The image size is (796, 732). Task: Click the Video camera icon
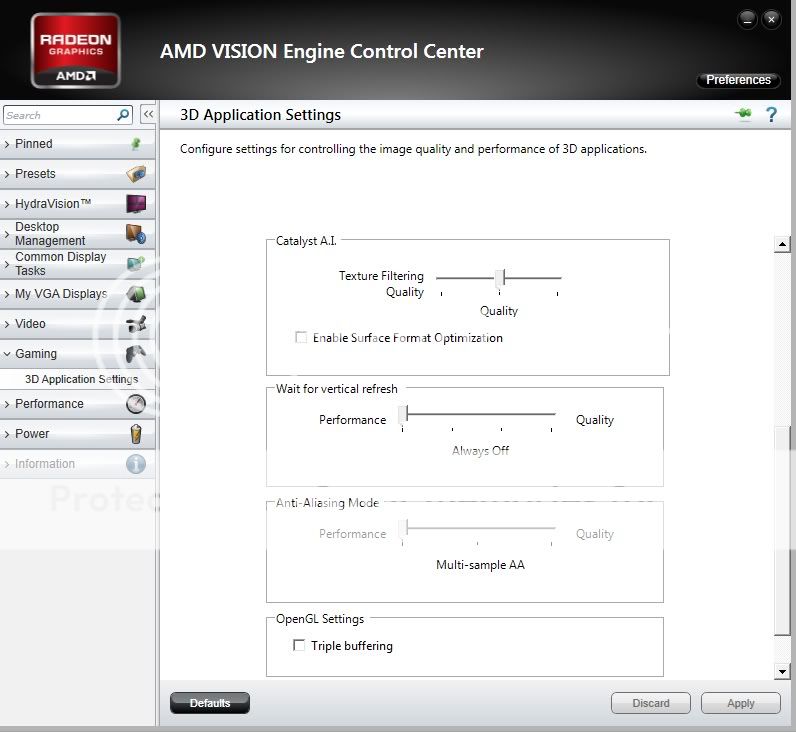136,324
